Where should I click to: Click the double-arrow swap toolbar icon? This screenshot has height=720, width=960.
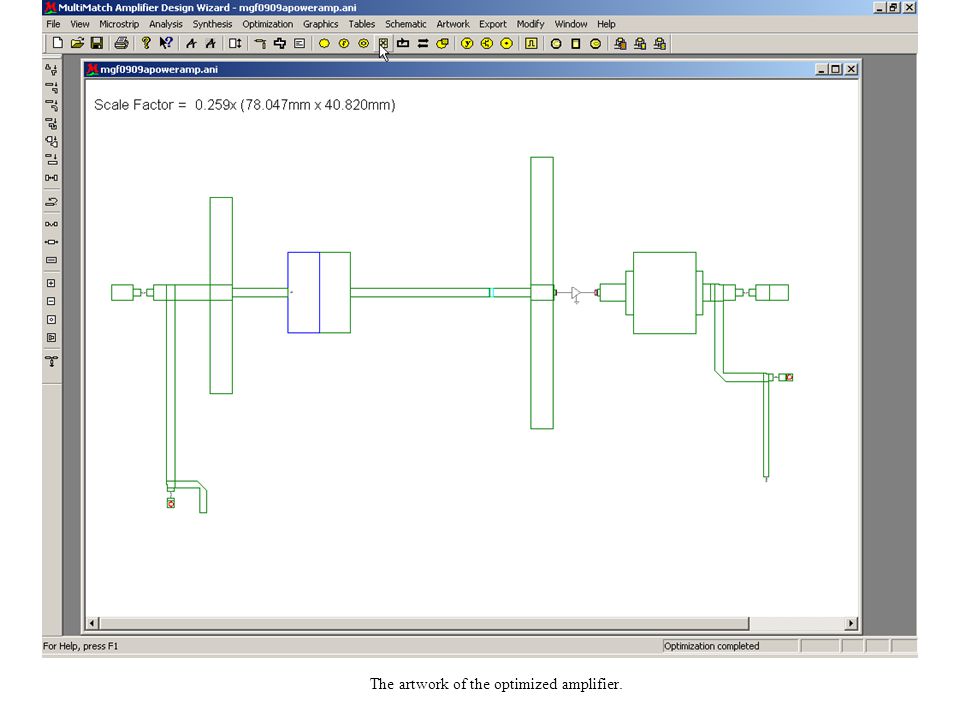[422, 43]
